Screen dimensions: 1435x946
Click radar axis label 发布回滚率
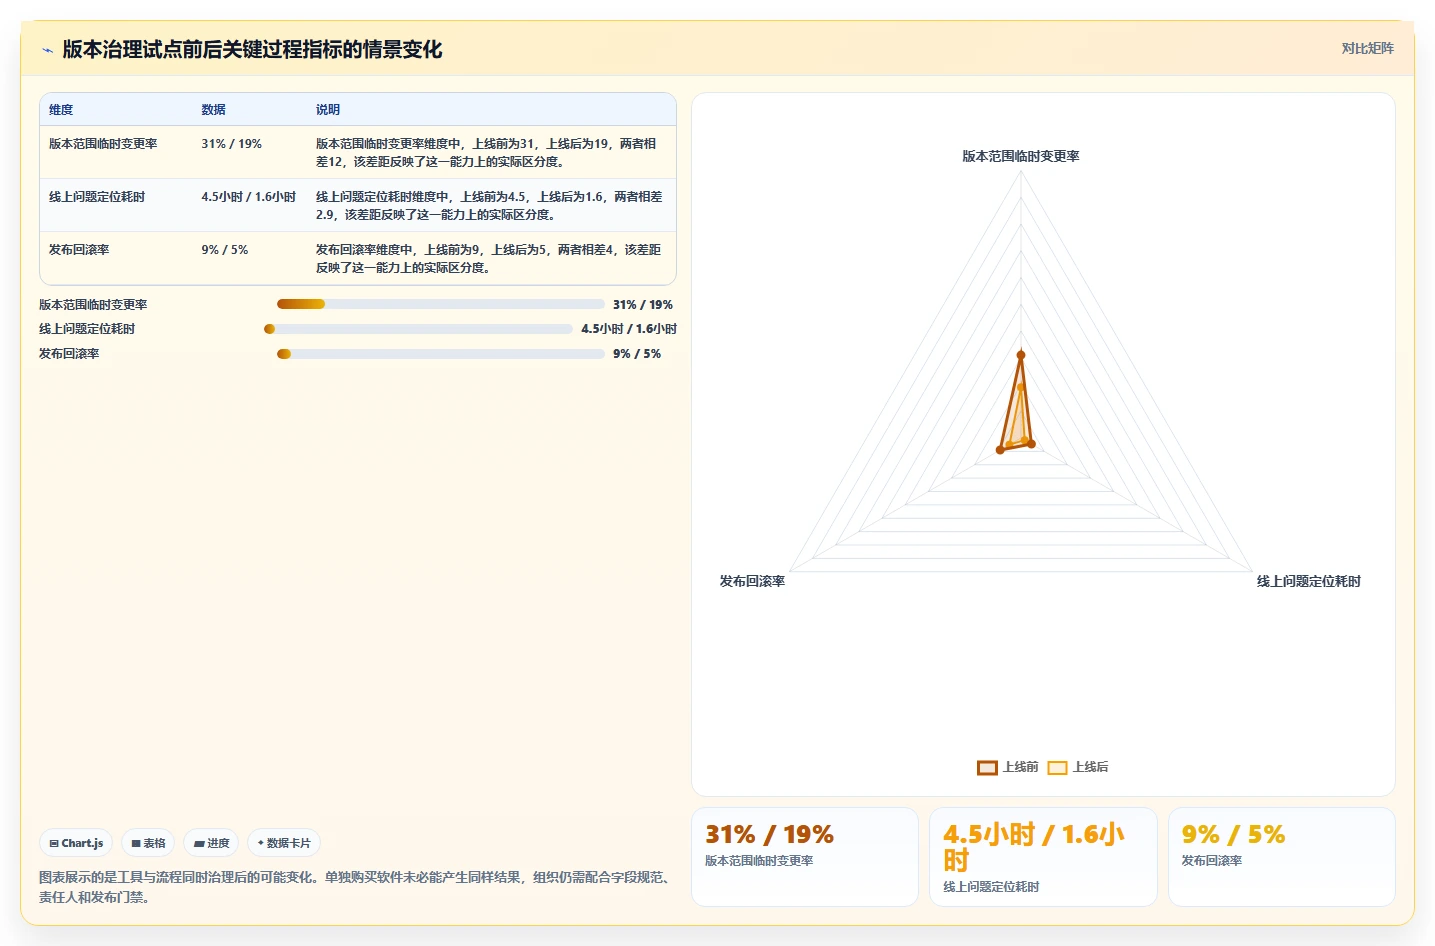tap(752, 581)
